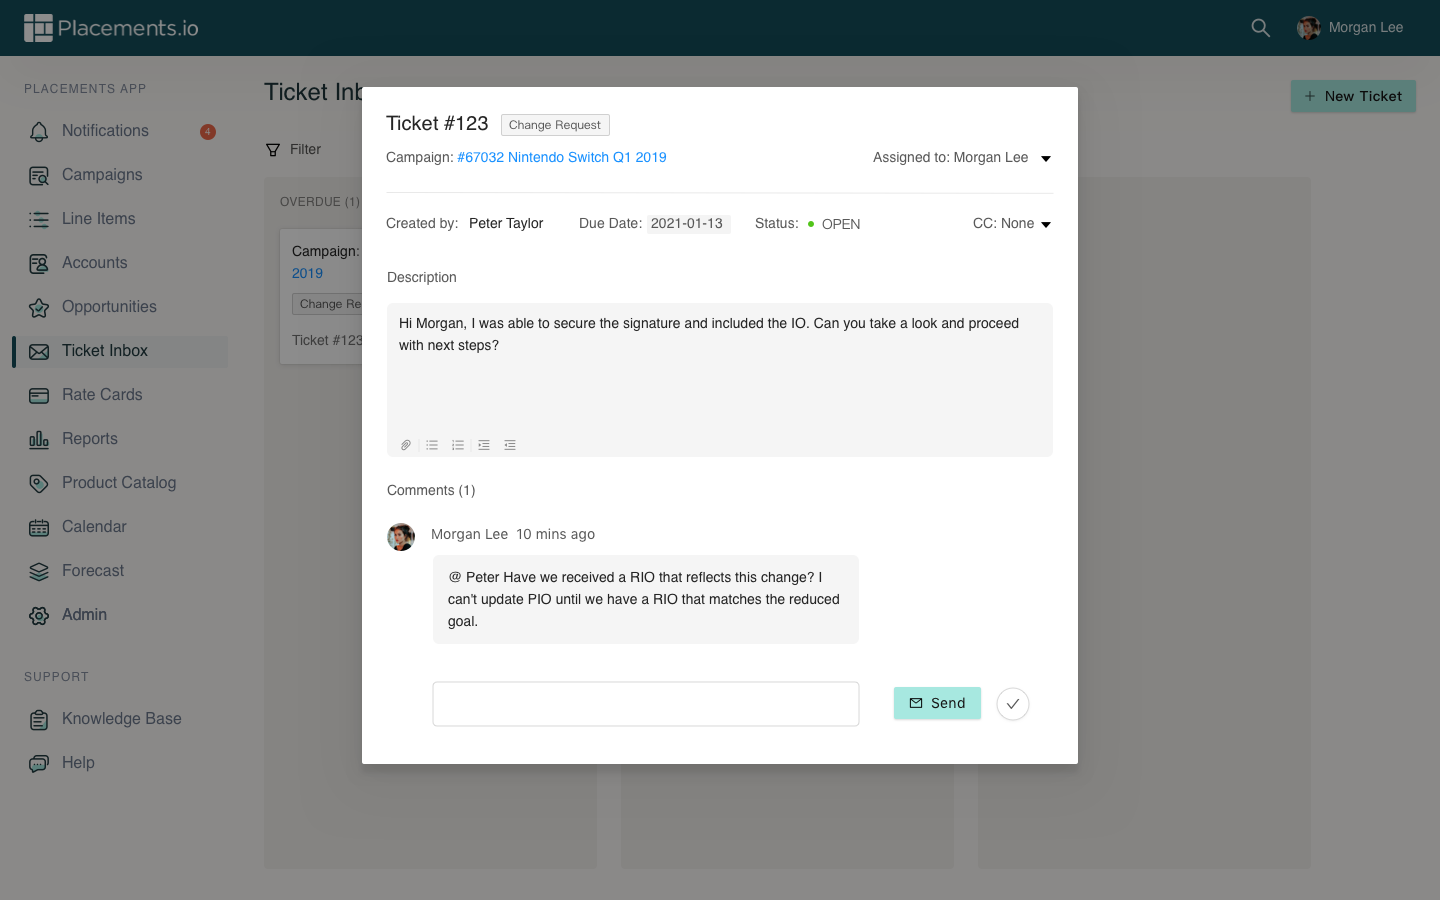The image size is (1440, 900).
Task: Click the Filter funnel icon
Action: (x=273, y=150)
